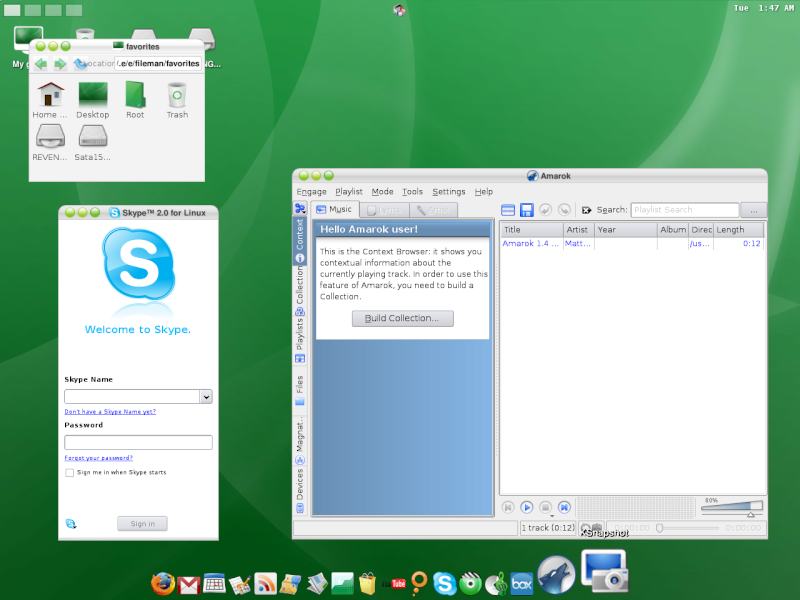Viewport: 800px width, 600px height.
Task: Expand the stop button dropdown arrow
Action: click(552, 515)
